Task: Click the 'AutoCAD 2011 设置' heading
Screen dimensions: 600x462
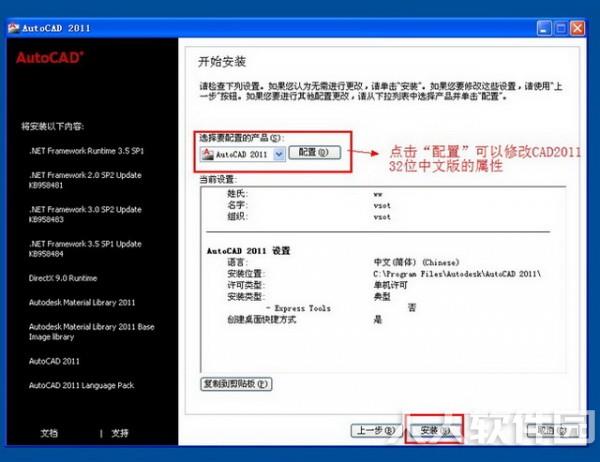Action: click(x=249, y=251)
